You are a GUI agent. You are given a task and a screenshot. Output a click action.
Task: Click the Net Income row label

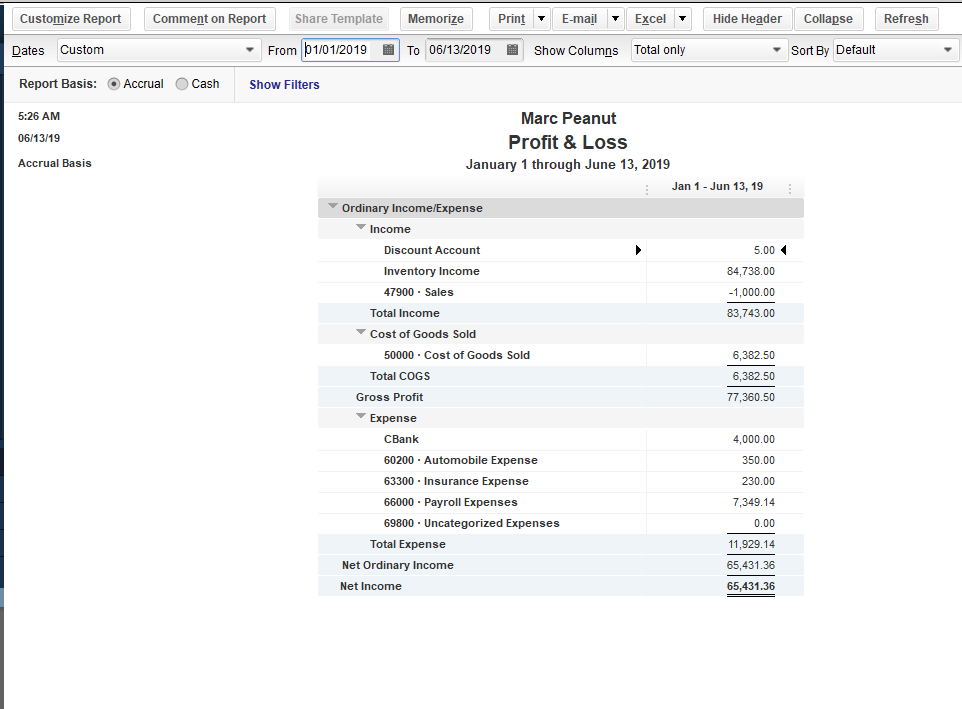[371, 586]
